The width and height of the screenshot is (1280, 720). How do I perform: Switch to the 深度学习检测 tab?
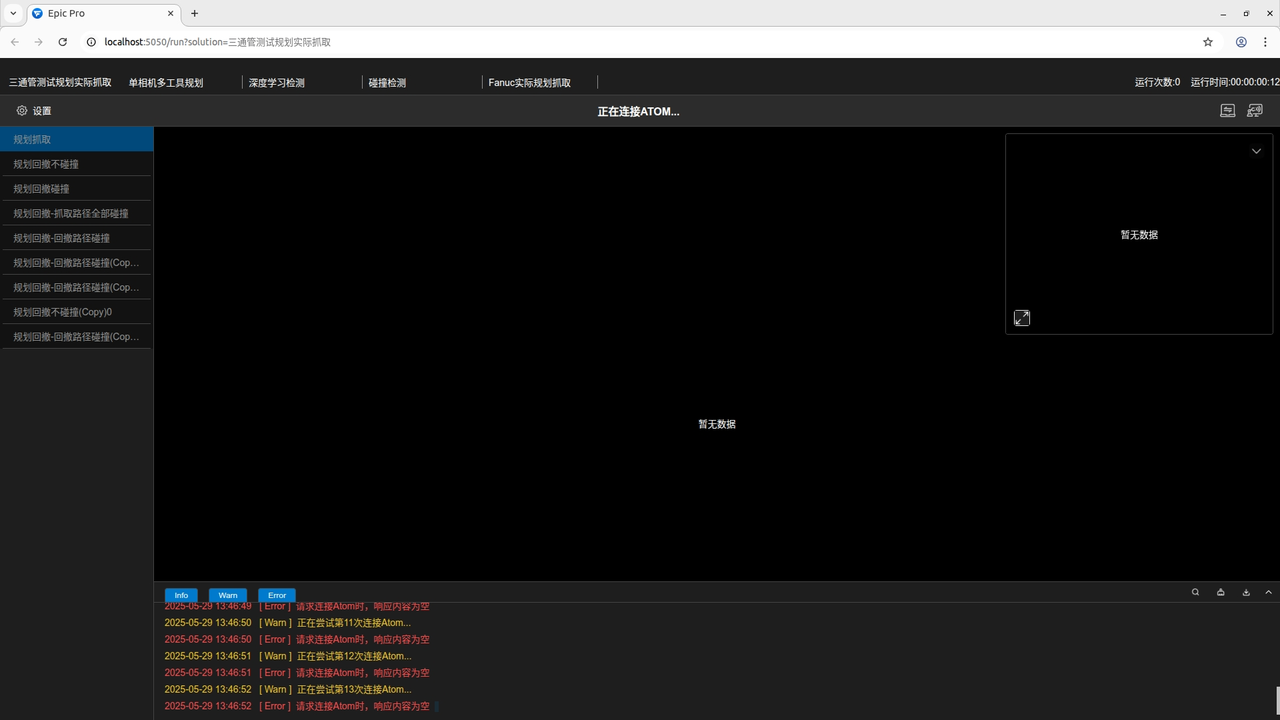[x=277, y=83]
